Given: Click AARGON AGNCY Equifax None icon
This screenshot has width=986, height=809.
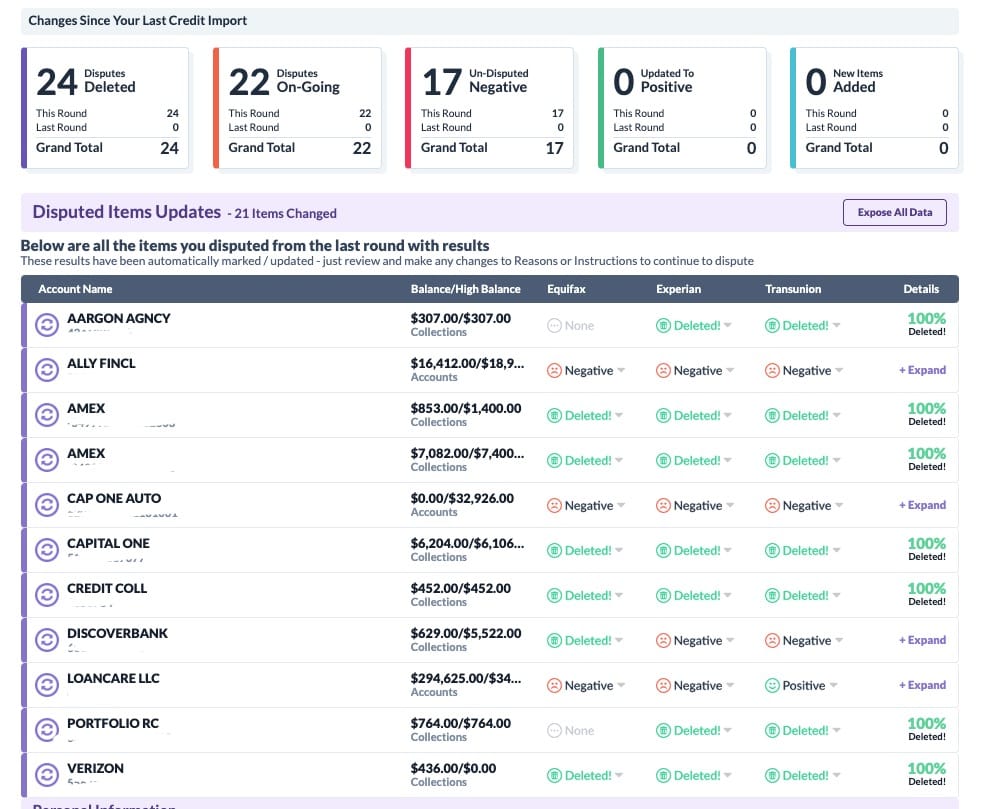Looking at the screenshot, I should (x=554, y=326).
